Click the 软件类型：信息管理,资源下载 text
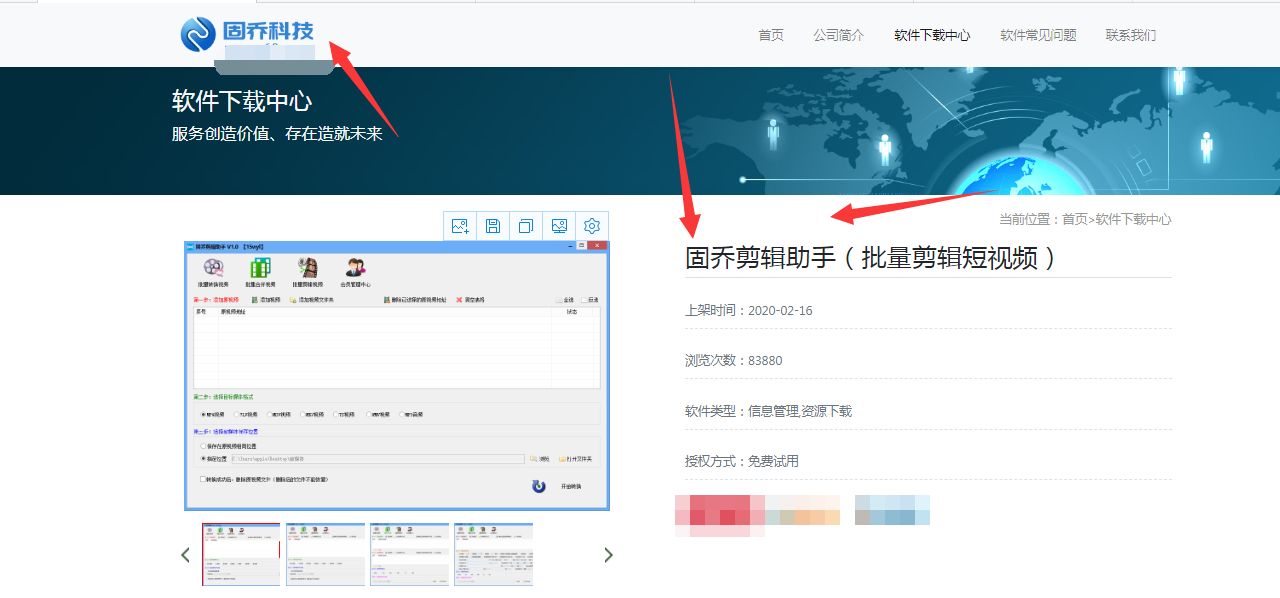This screenshot has width=1280, height=598. point(768,411)
